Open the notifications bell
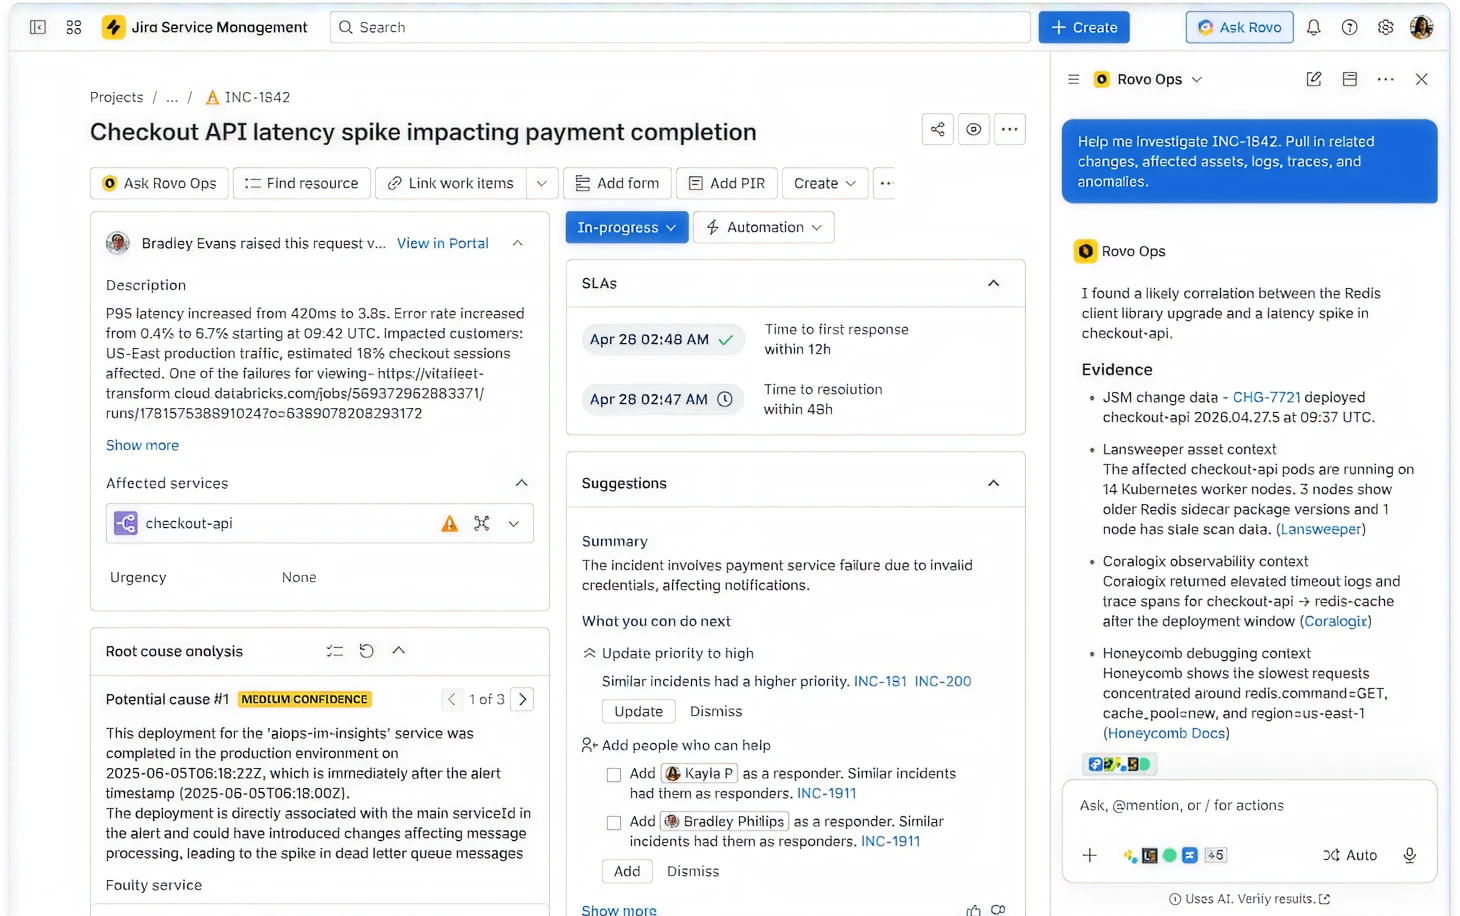This screenshot has height=916, width=1460. tap(1314, 27)
